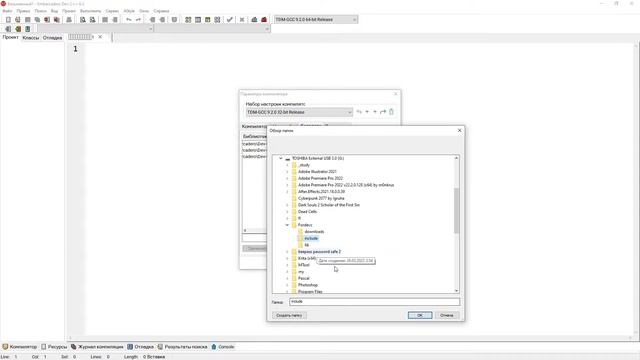This screenshot has width=640, height=360.
Task: Open the Результаты поиска bottom tab
Action: pos(182,347)
